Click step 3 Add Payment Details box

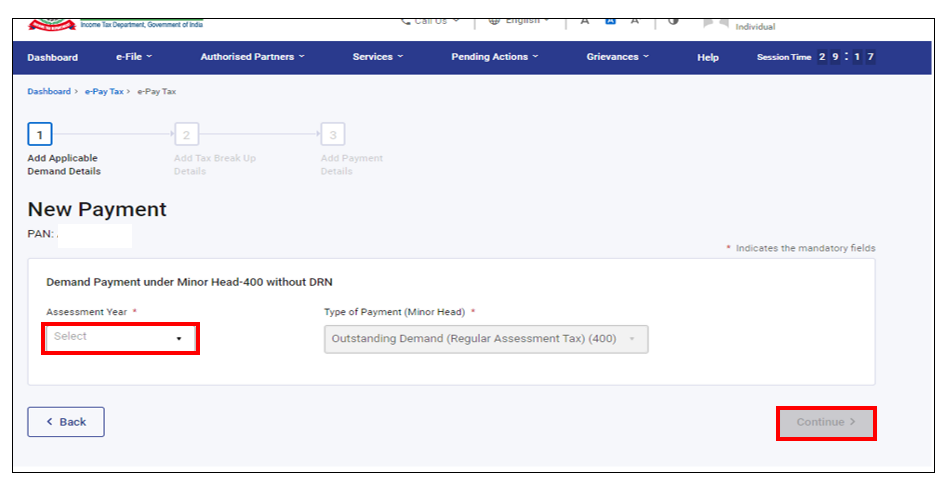coord(332,134)
